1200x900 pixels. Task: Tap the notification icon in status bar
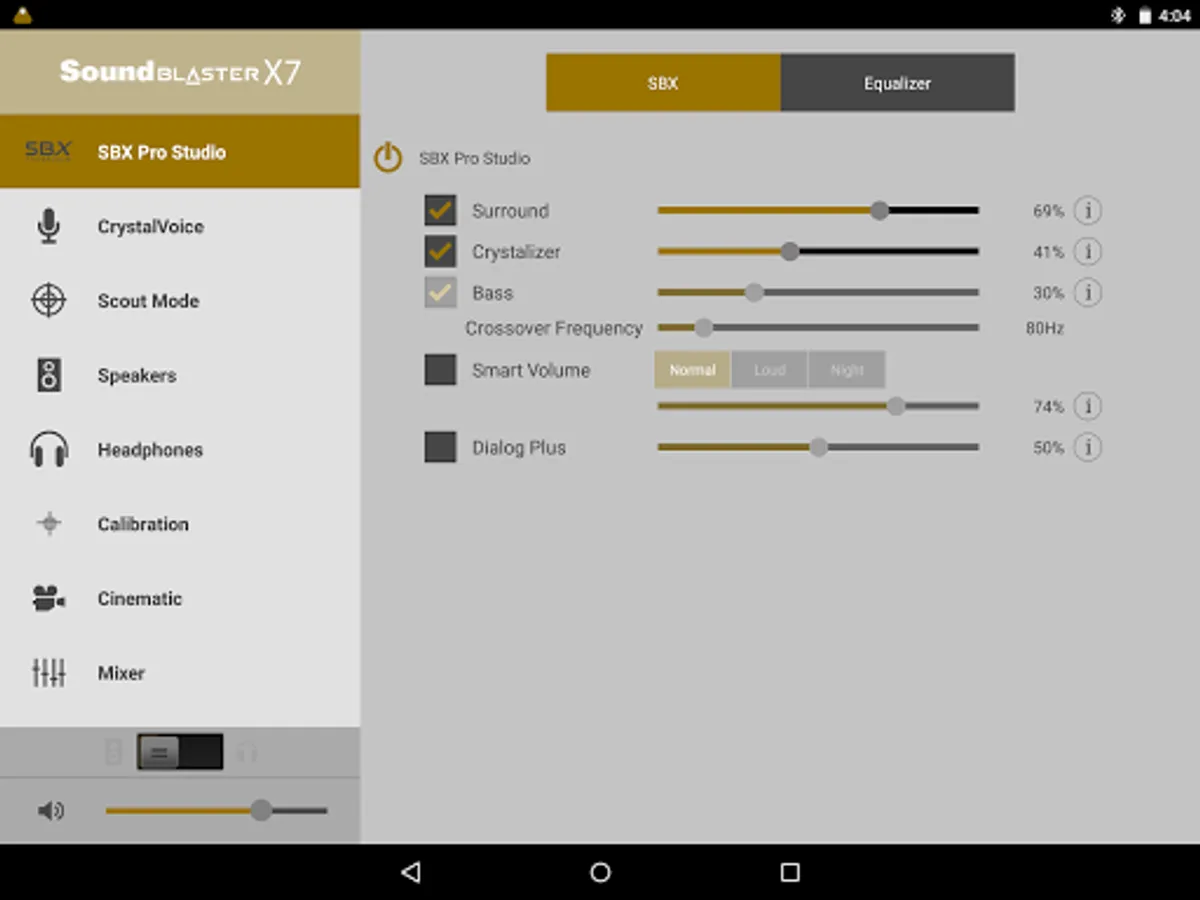point(22,15)
